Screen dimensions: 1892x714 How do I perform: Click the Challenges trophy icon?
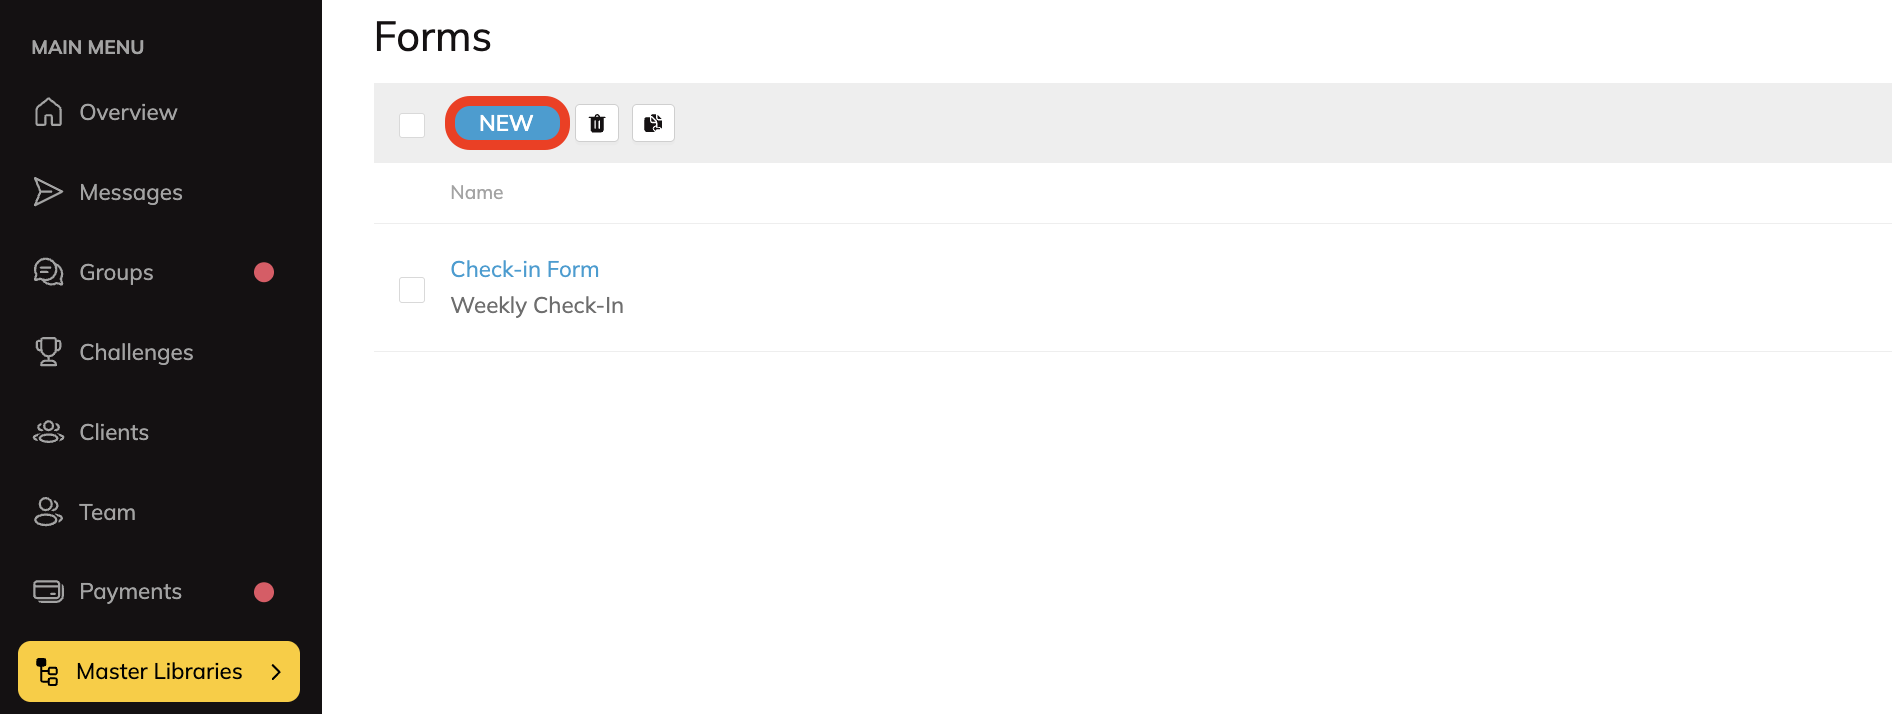click(48, 352)
